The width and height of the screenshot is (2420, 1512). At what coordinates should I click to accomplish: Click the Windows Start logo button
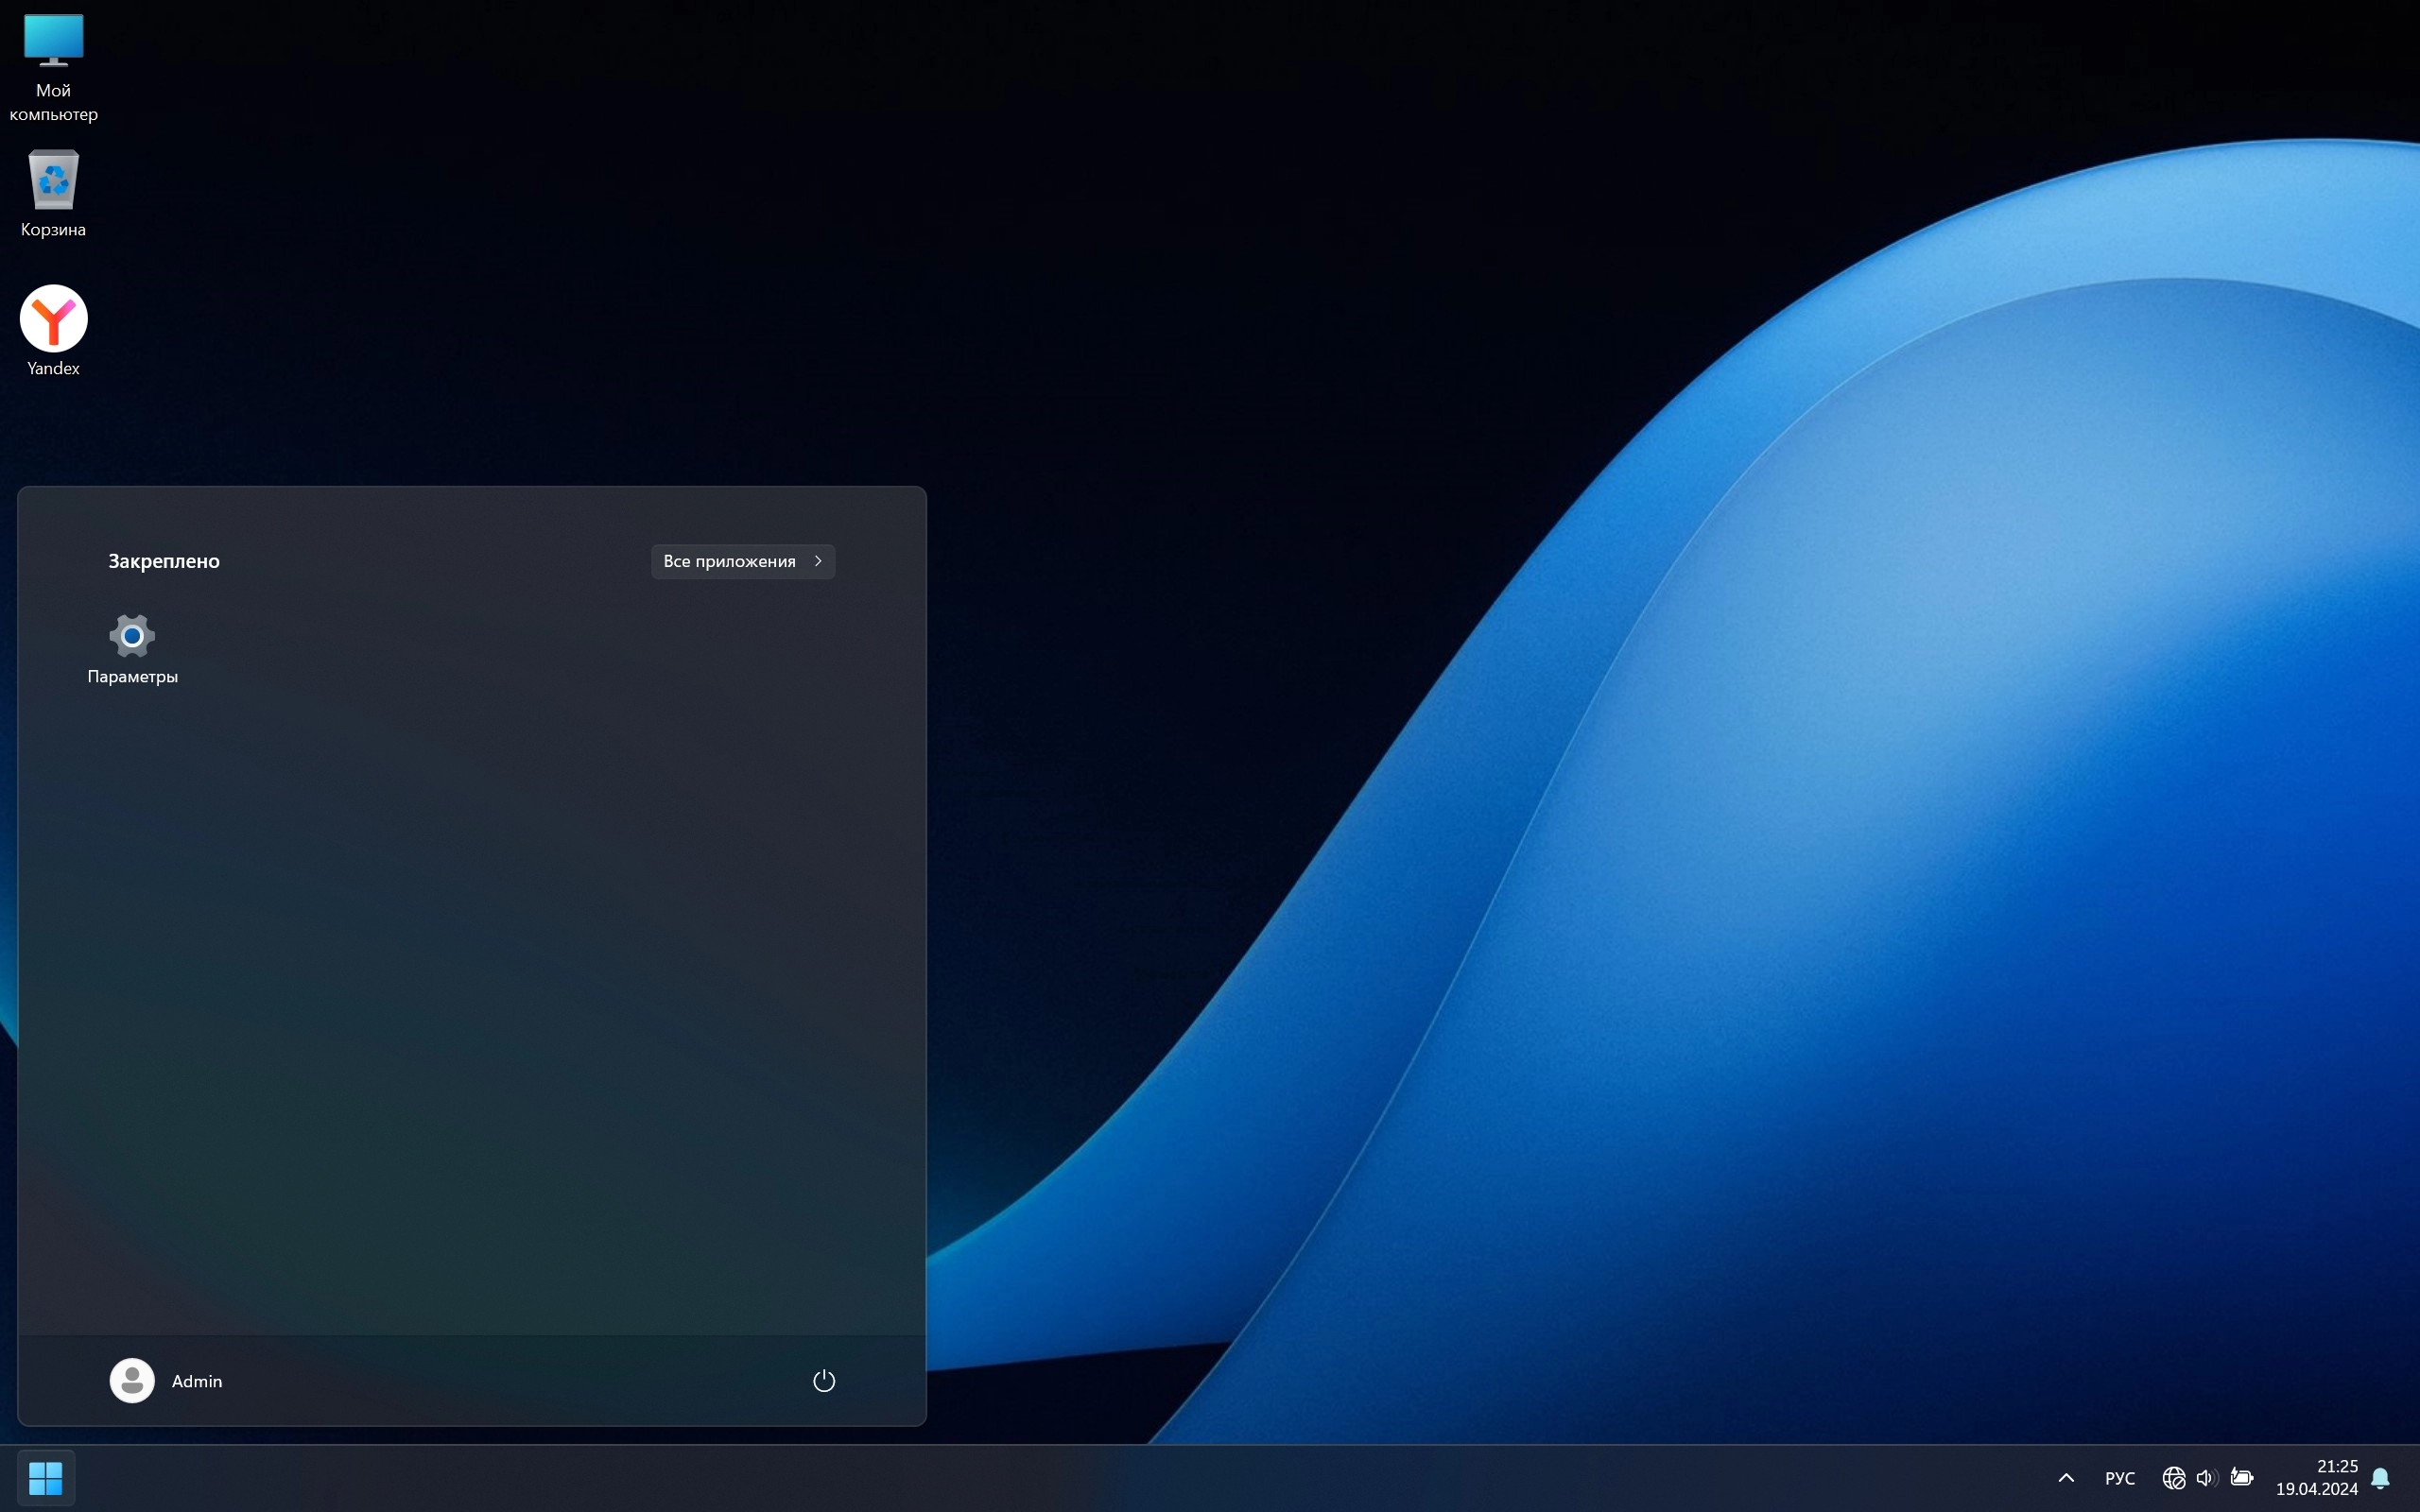46,1477
